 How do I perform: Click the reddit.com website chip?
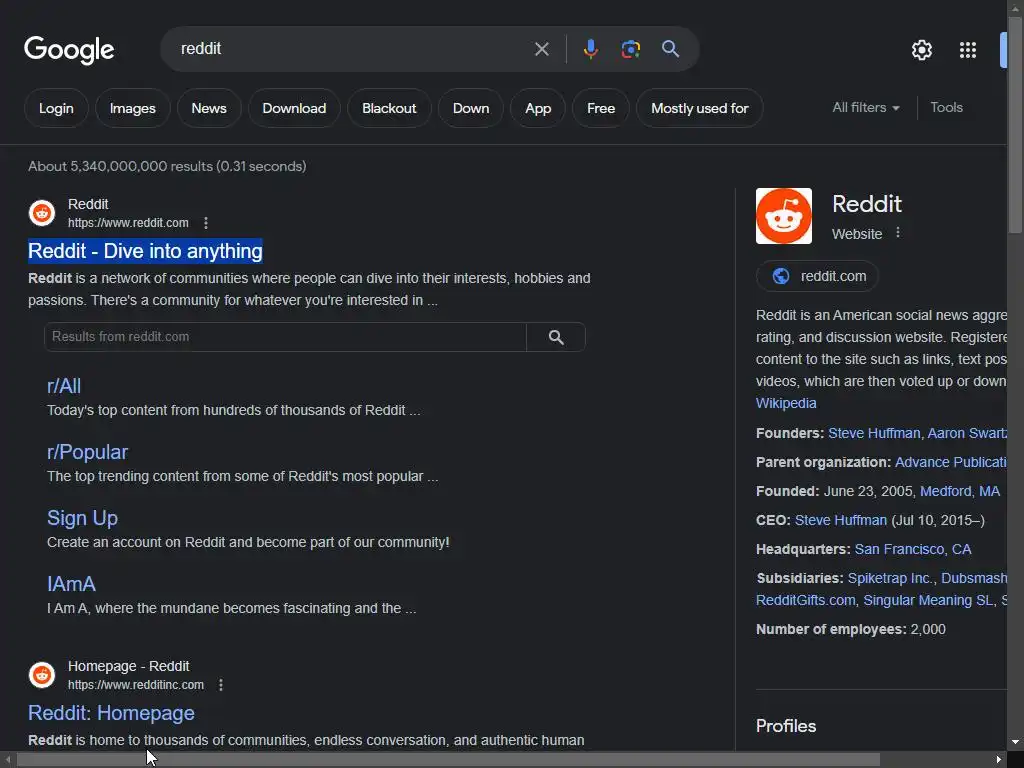pyautogui.click(x=817, y=276)
